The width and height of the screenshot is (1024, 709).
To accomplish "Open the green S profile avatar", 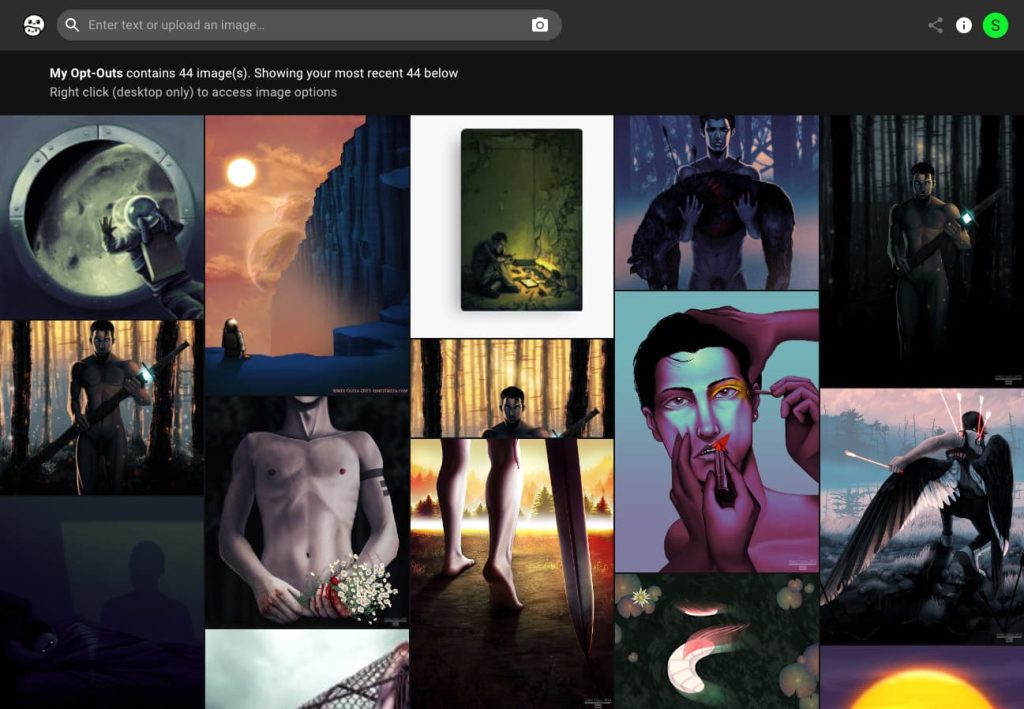I will pos(995,25).
